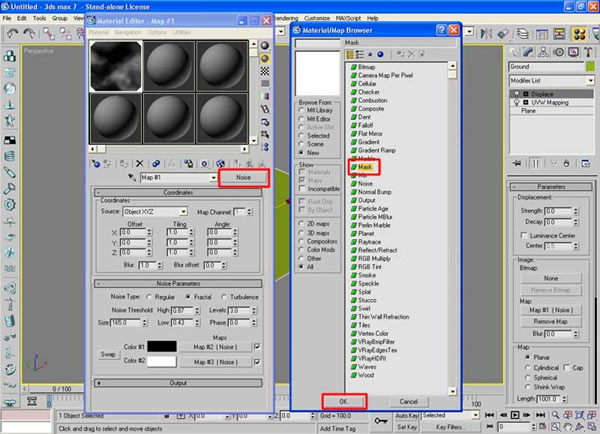
Task: Open the Edit menu
Action: coord(22,18)
